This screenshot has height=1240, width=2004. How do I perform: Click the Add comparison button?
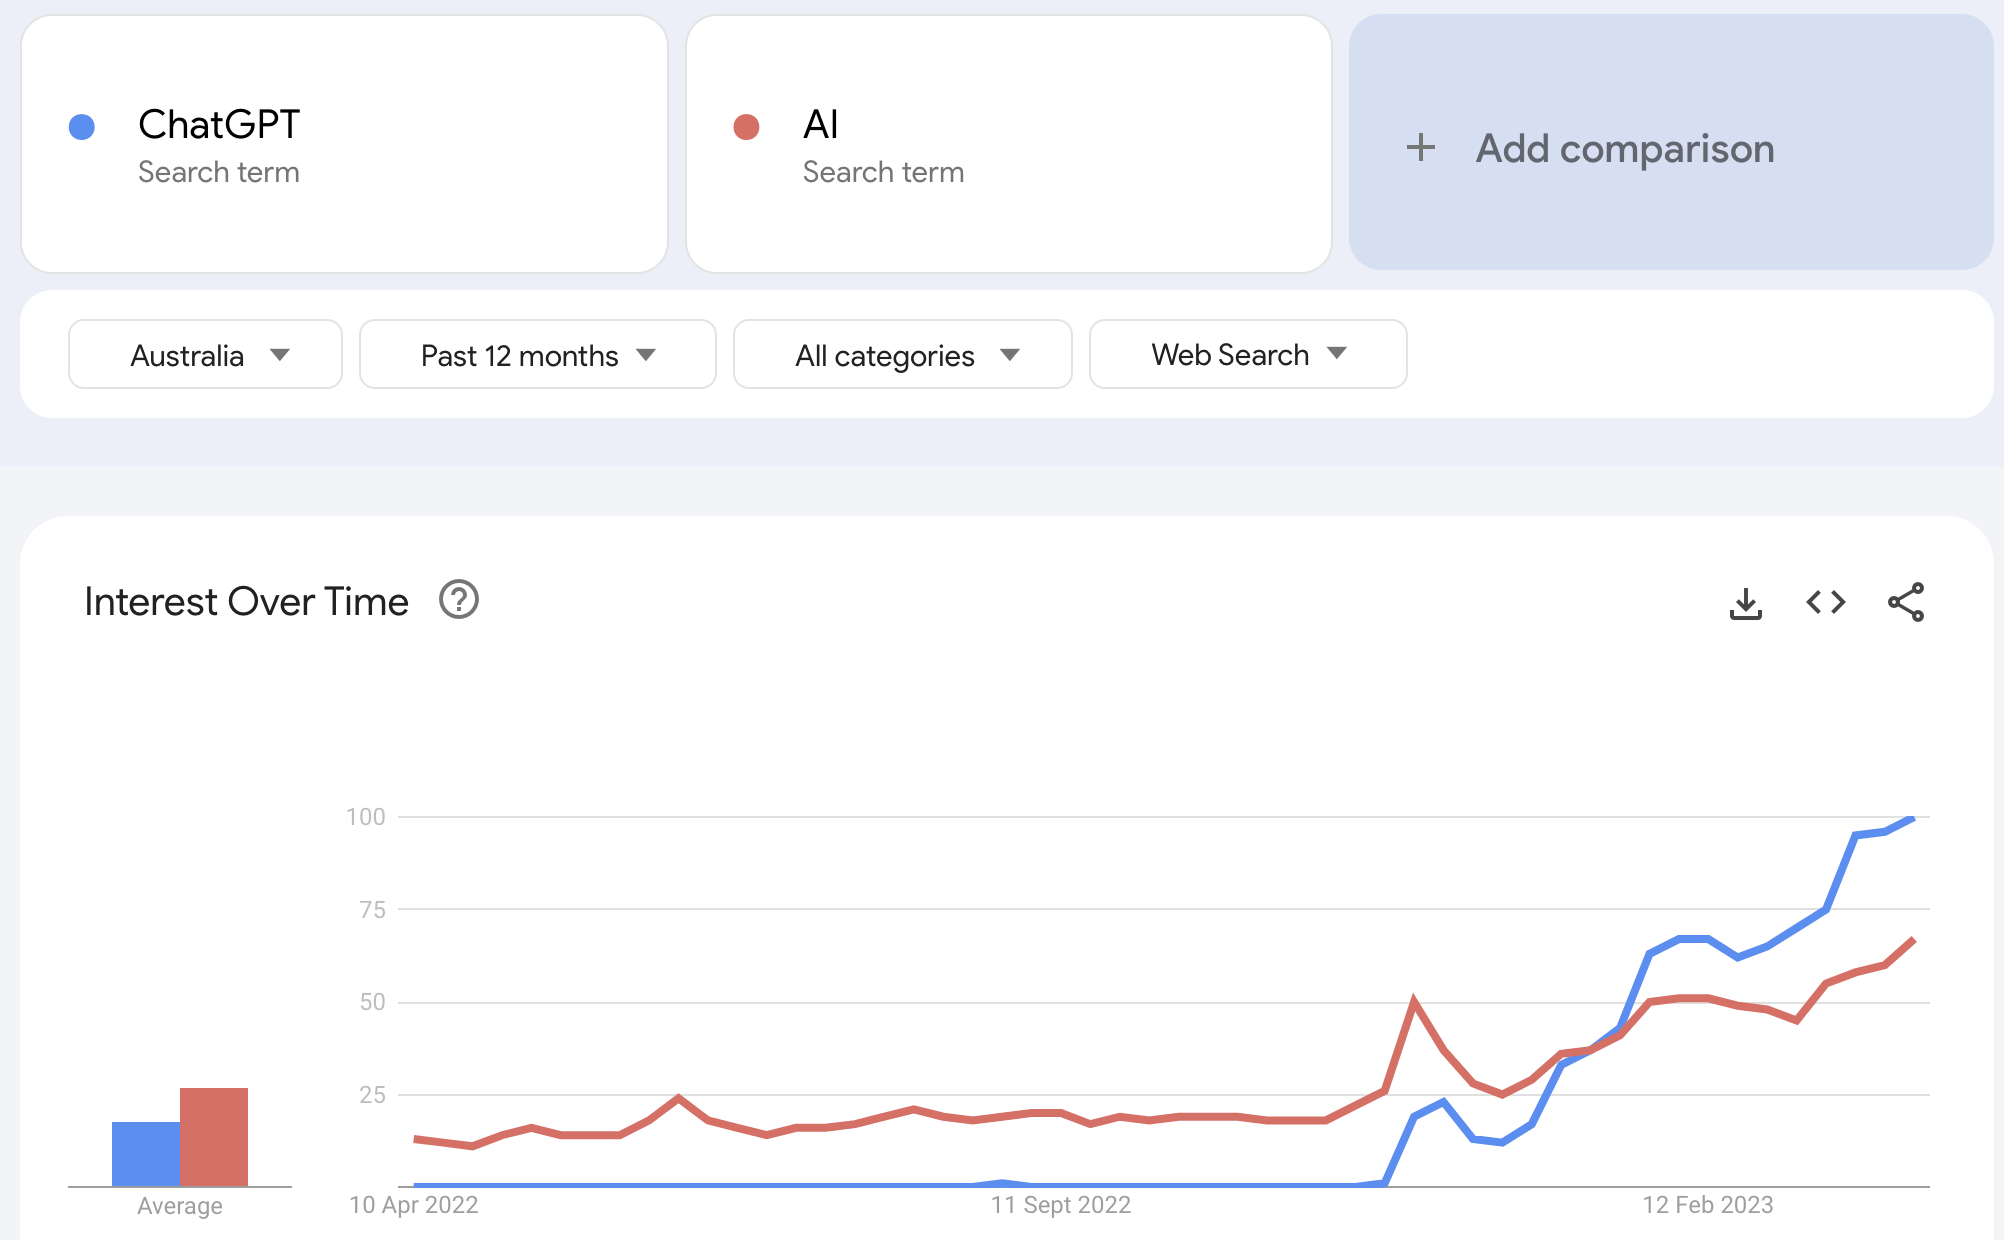pos(1671,142)
